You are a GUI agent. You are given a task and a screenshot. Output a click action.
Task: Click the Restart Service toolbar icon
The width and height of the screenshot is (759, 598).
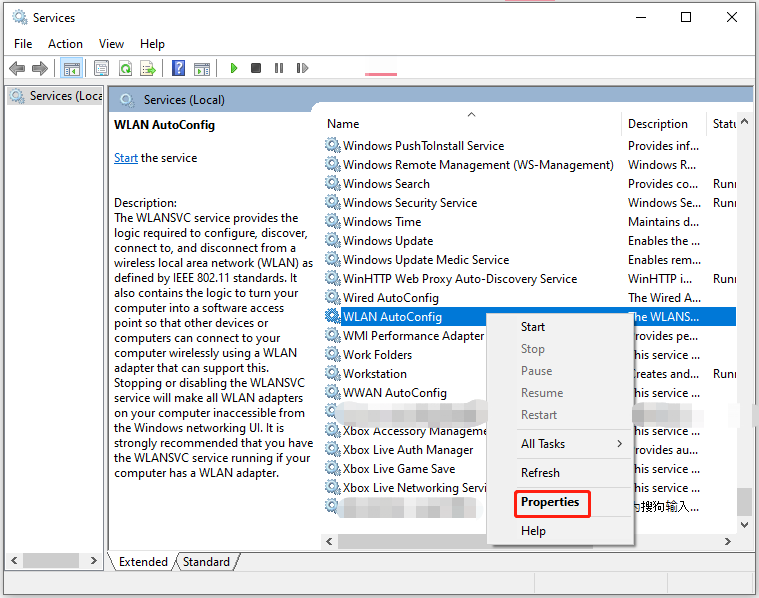[302, 68]
